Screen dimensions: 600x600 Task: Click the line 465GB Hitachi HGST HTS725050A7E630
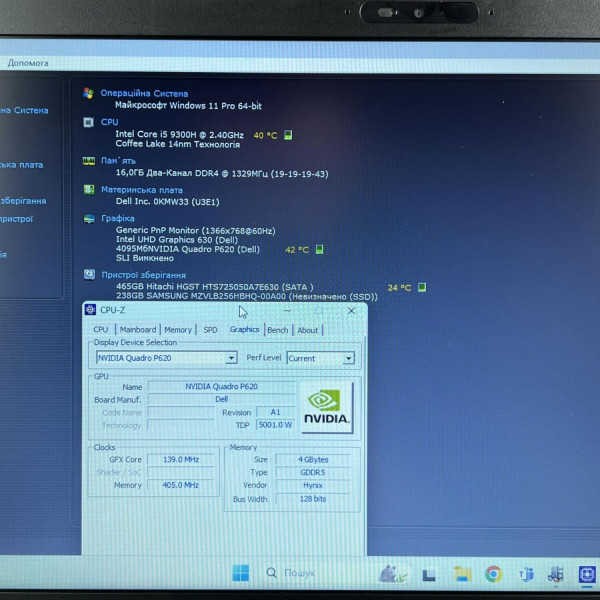(x=215, y=287)
